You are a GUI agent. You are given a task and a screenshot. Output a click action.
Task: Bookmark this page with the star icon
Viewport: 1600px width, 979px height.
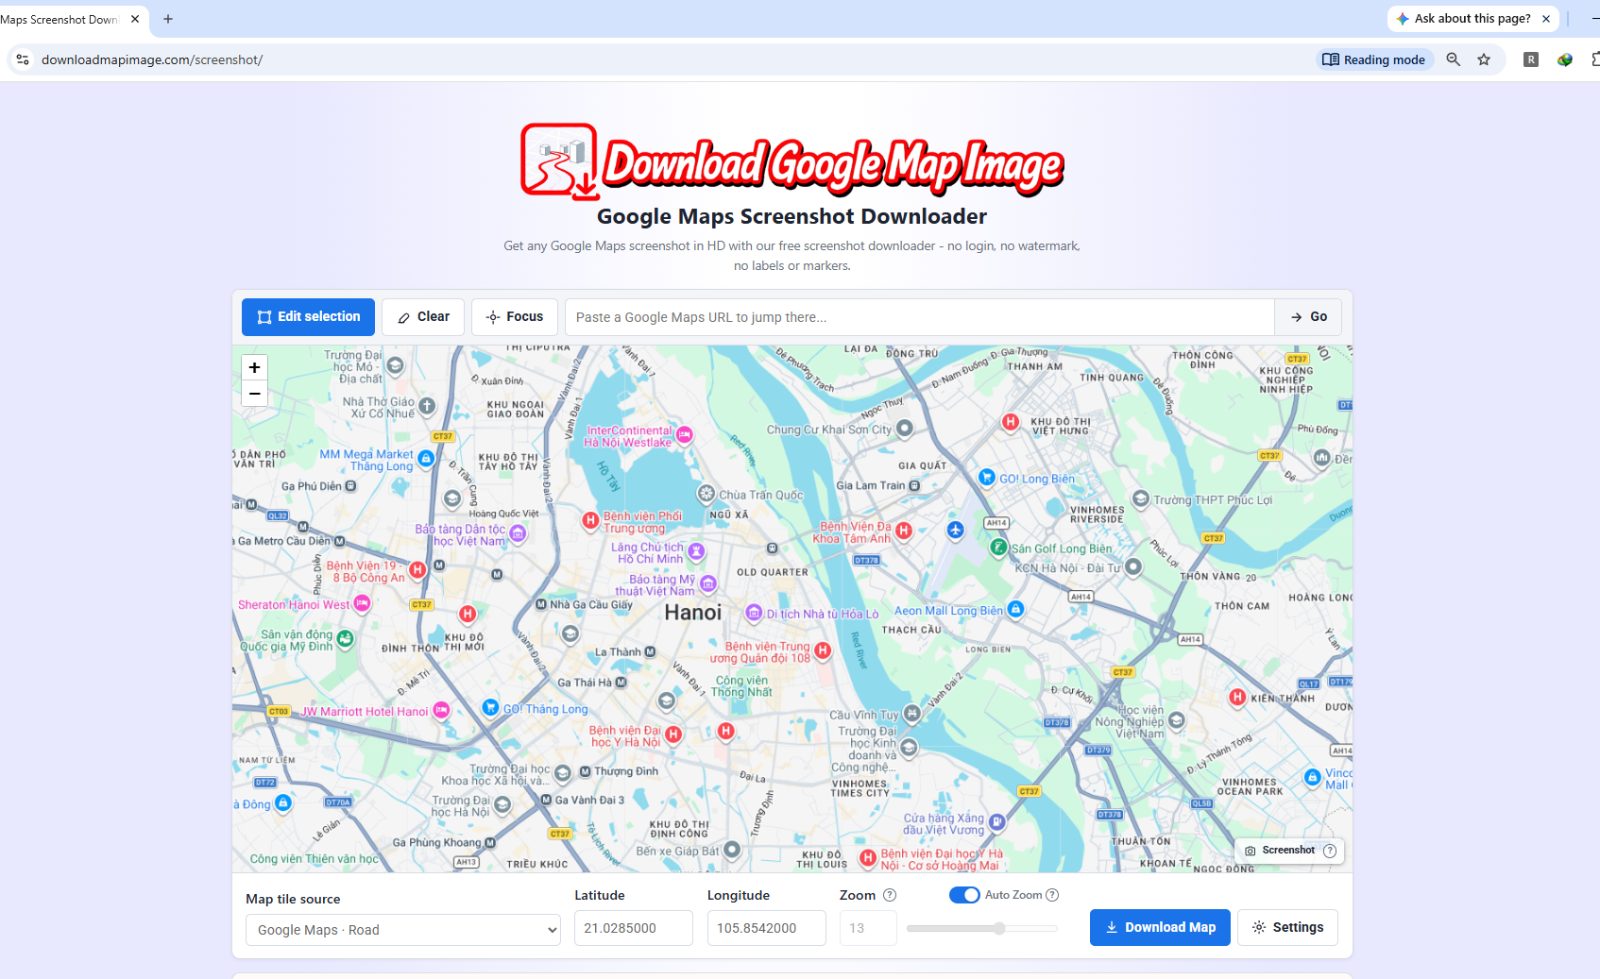tap(1484, 60)
